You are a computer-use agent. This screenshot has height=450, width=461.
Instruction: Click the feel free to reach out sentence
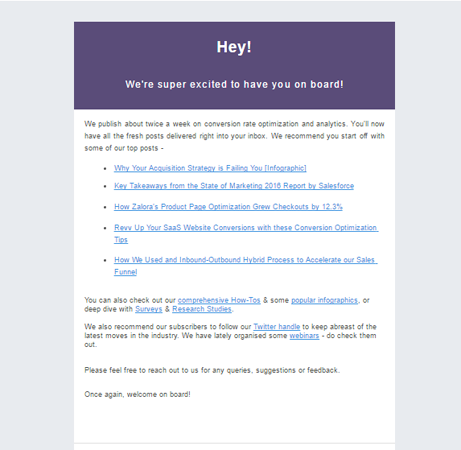point(212,370)
